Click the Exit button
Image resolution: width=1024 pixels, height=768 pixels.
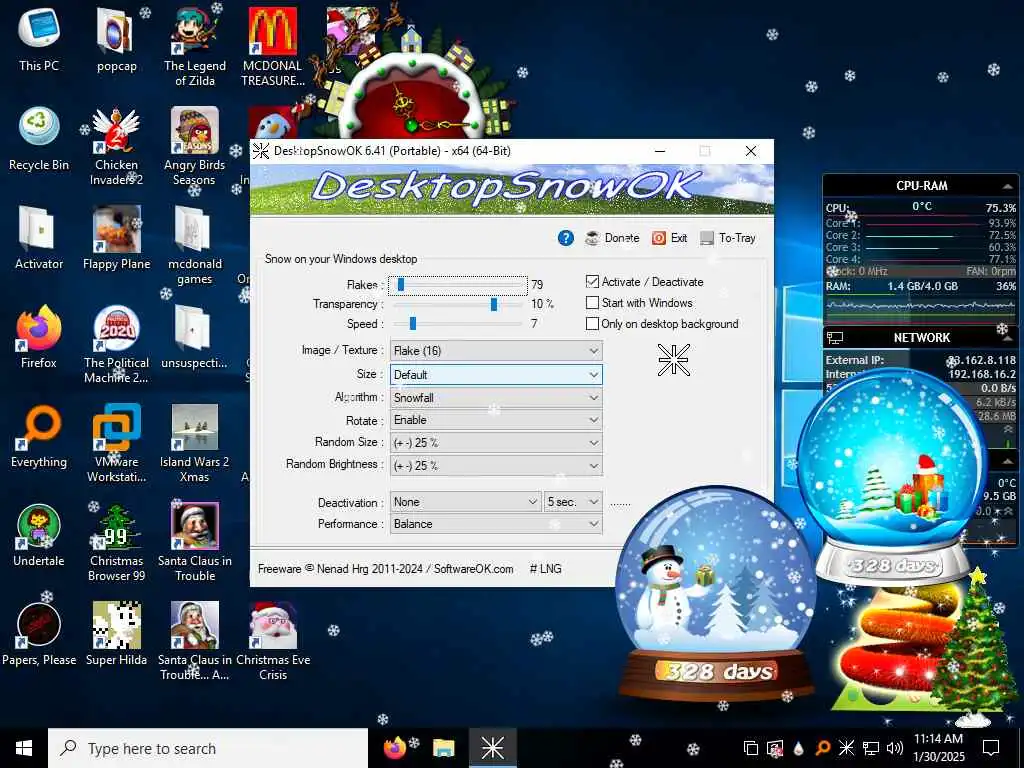[x=669, y=238]
